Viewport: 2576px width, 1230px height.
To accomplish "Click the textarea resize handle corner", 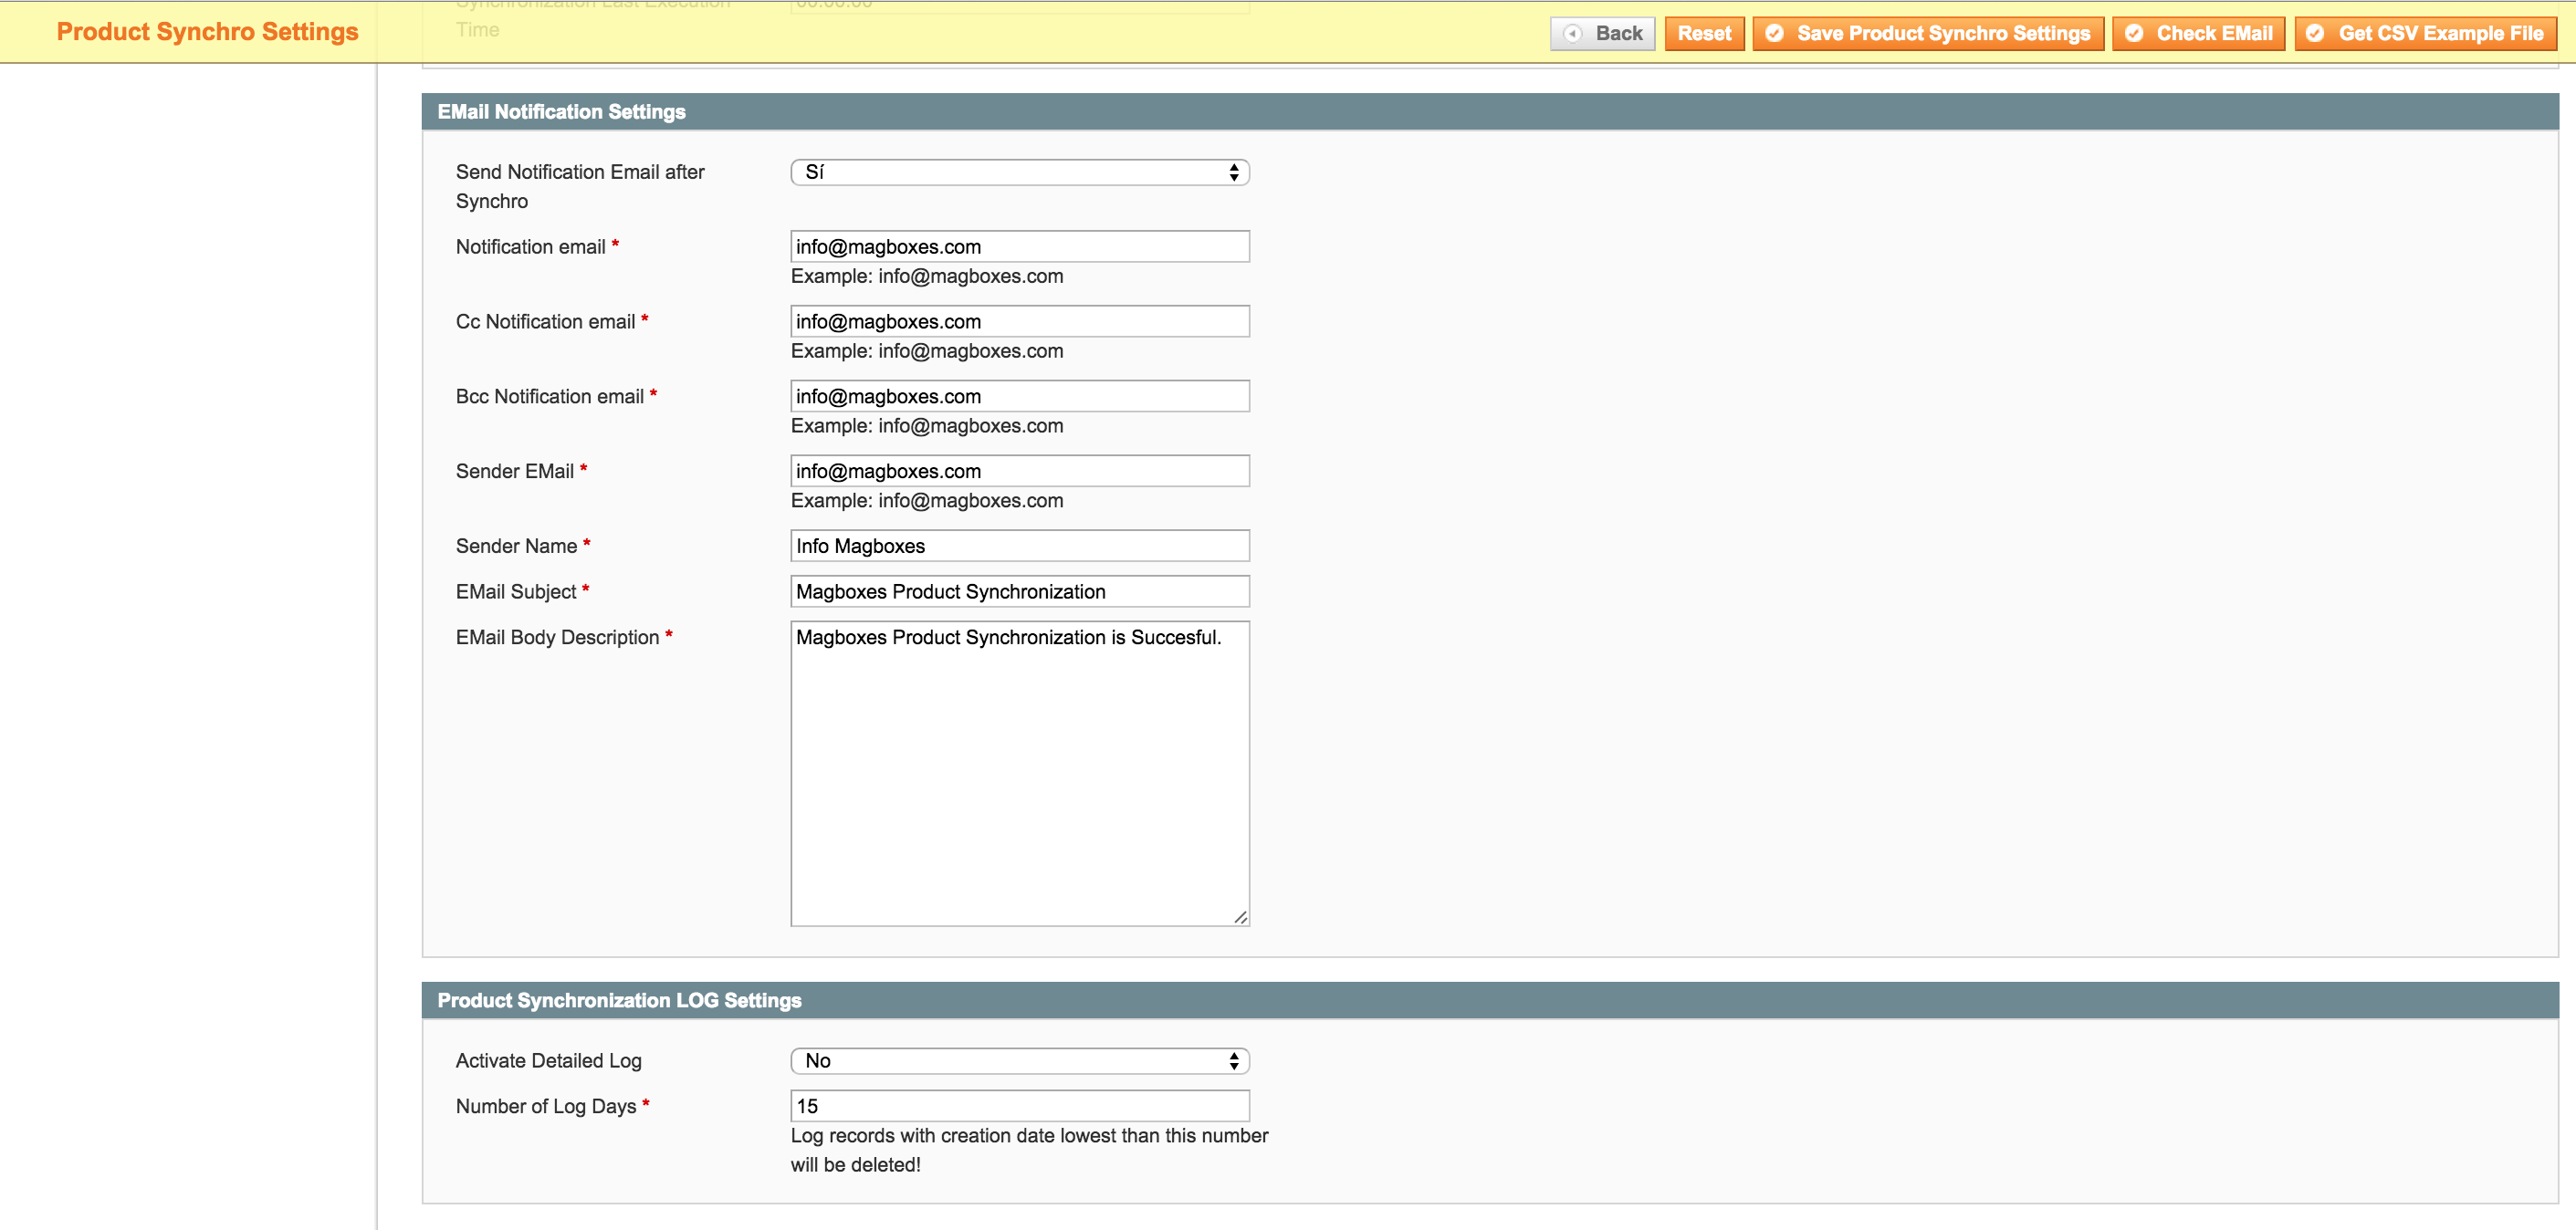I will pyautogui.click(x=1240, y=917).
